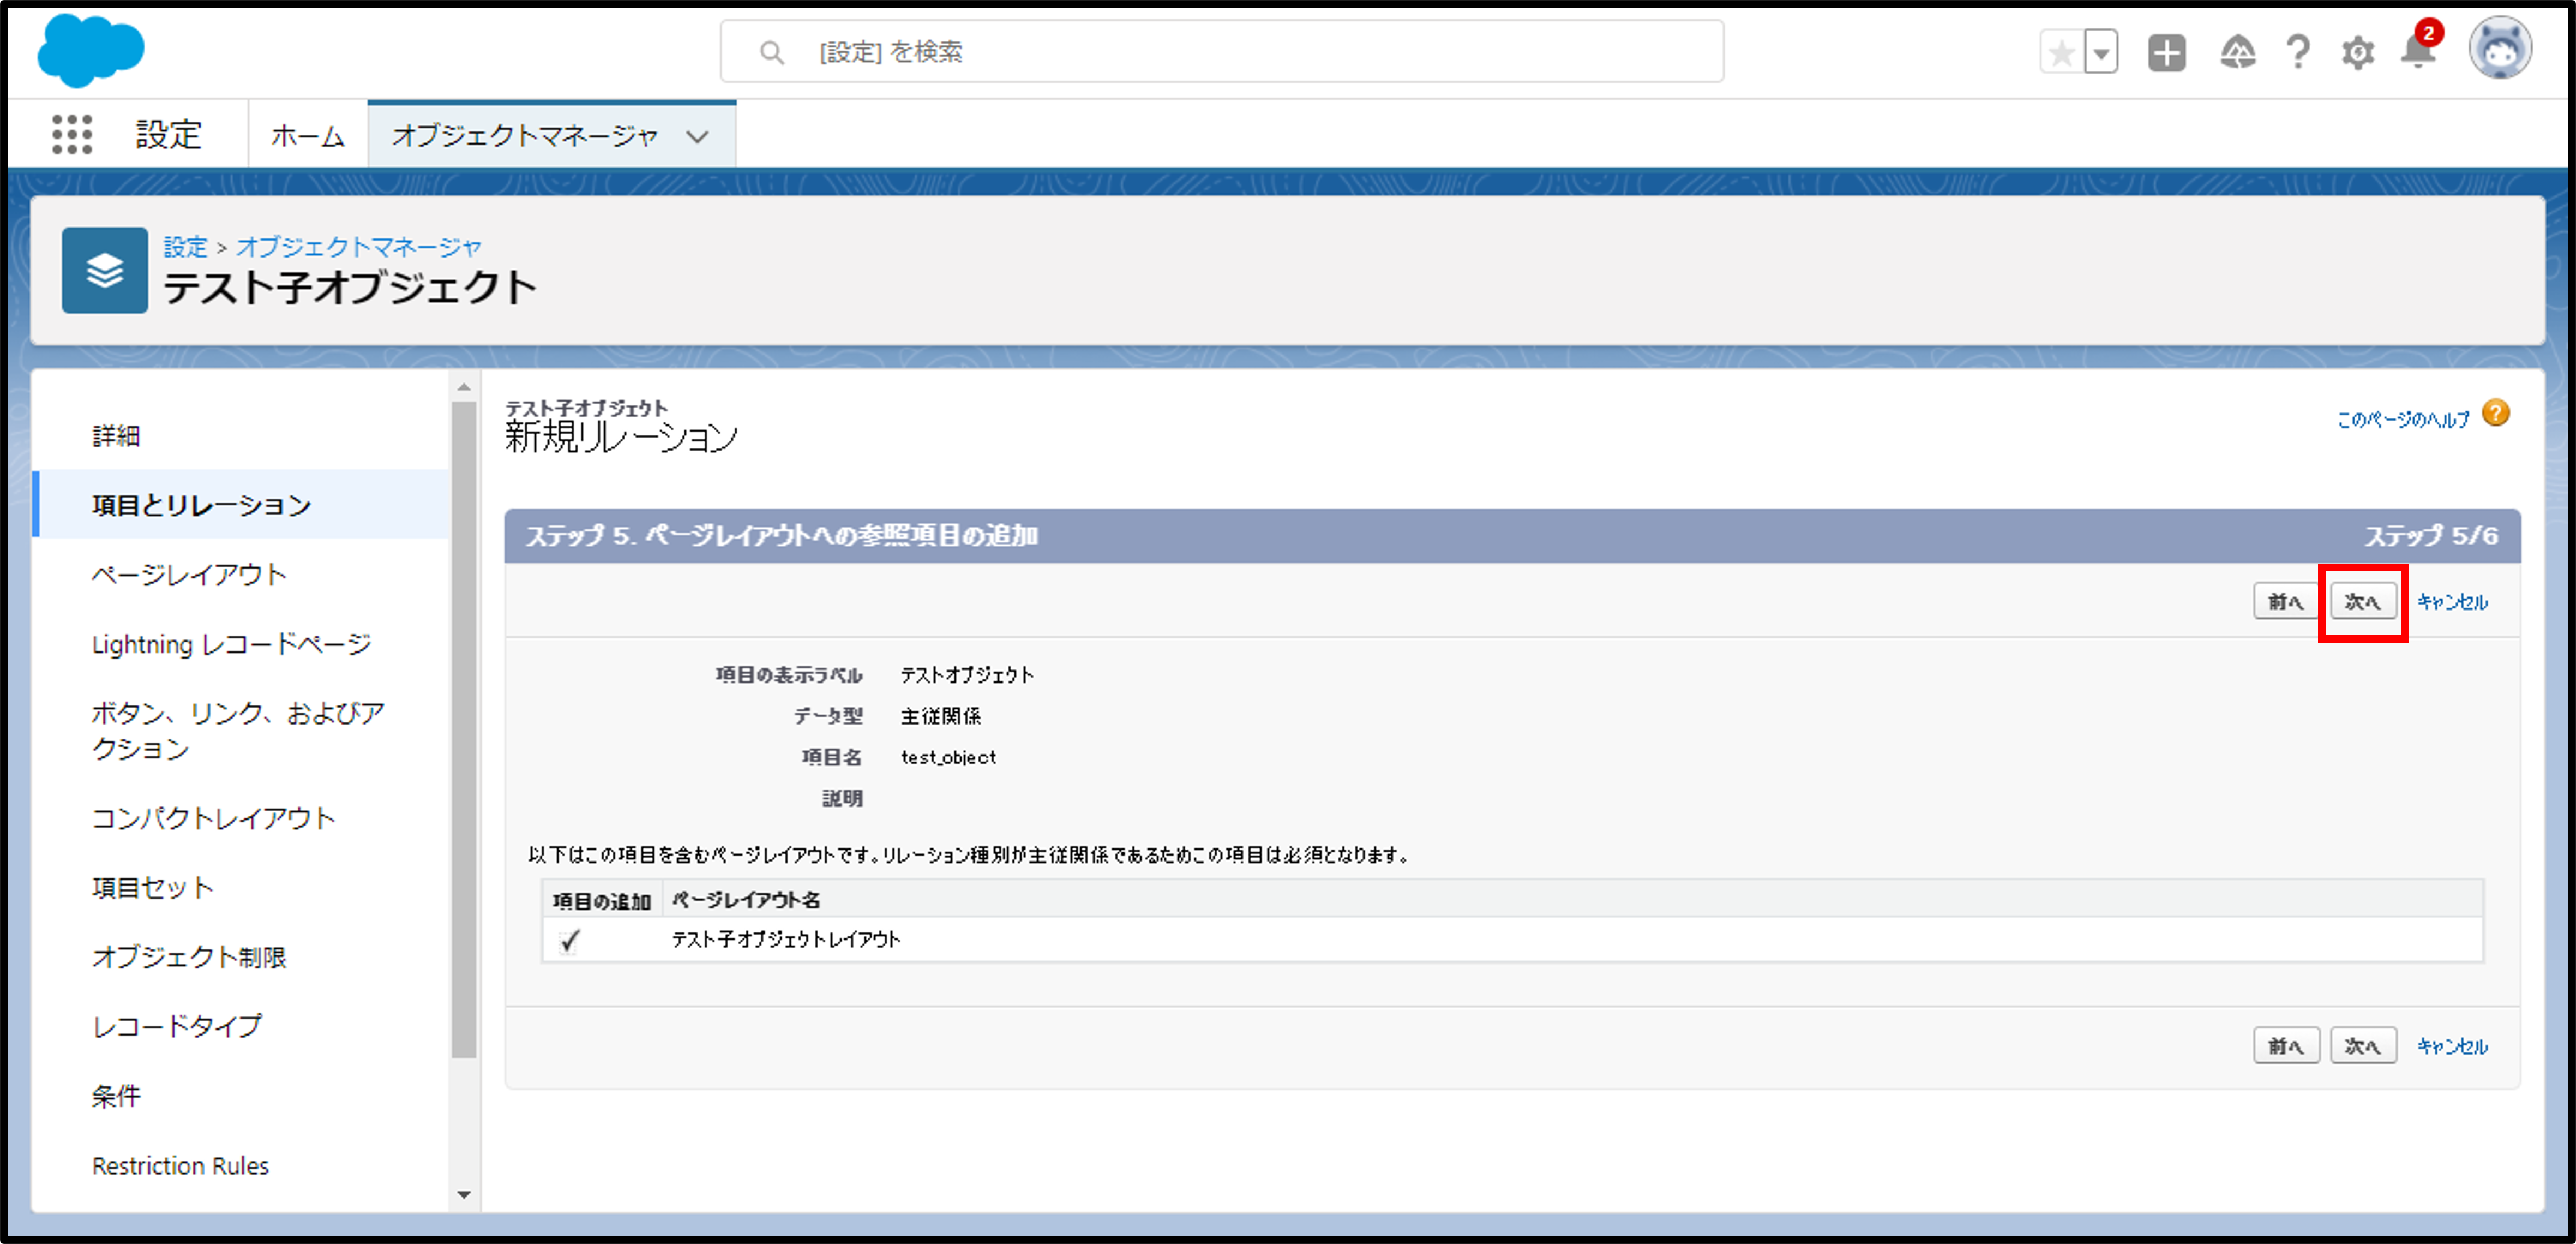
Task: Click the Trailhead guidance icon
Action: point(2237,52)
